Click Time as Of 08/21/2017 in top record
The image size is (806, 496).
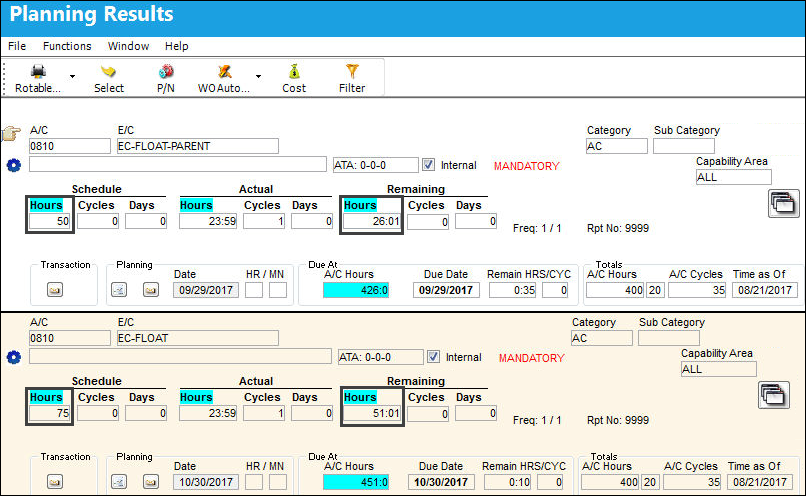pyautogui.click(x=765, y=290)
